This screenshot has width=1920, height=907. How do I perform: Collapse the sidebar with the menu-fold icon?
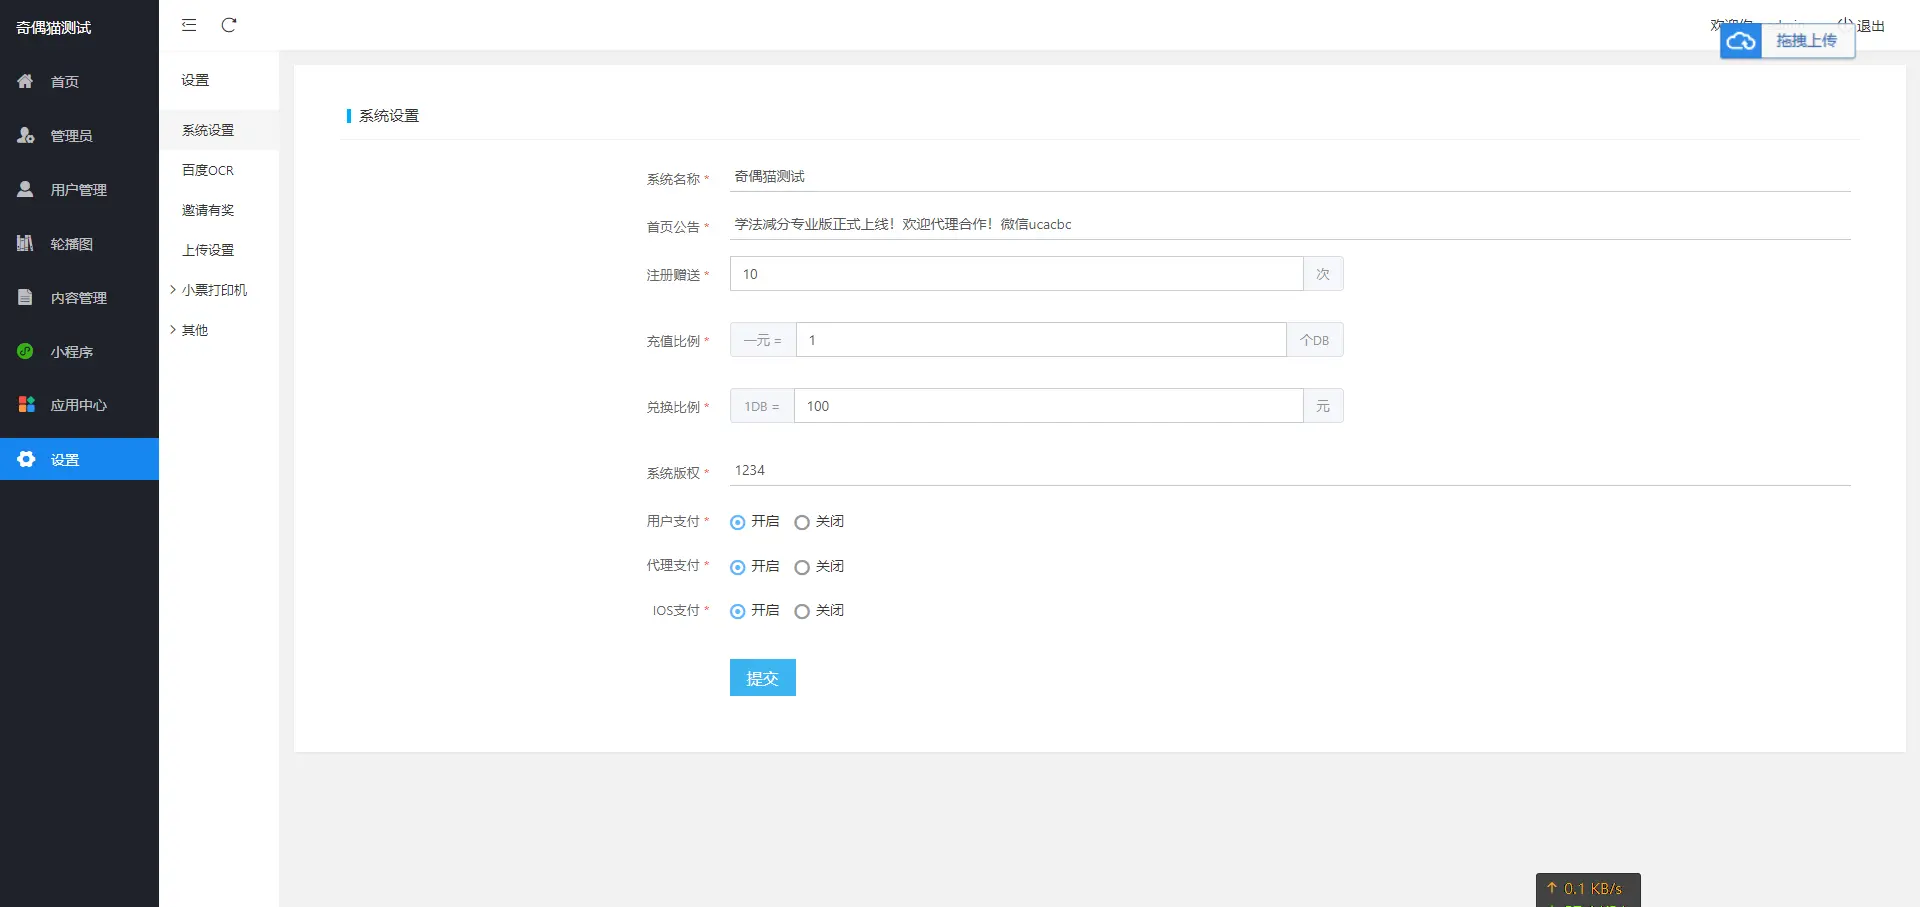pos(189,25)
